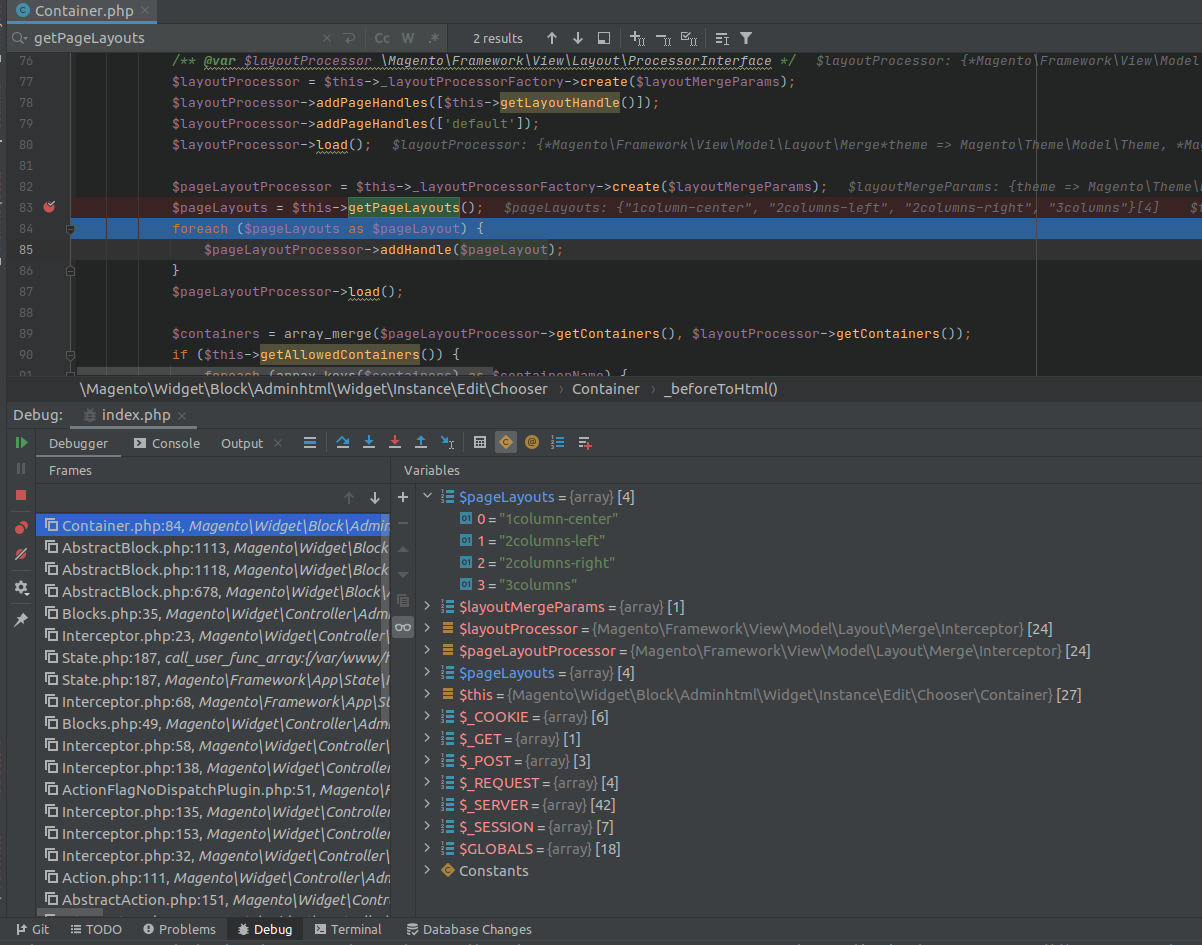Open search results in find window
Screen dimensions: 1202x945
tap(604, 38)
